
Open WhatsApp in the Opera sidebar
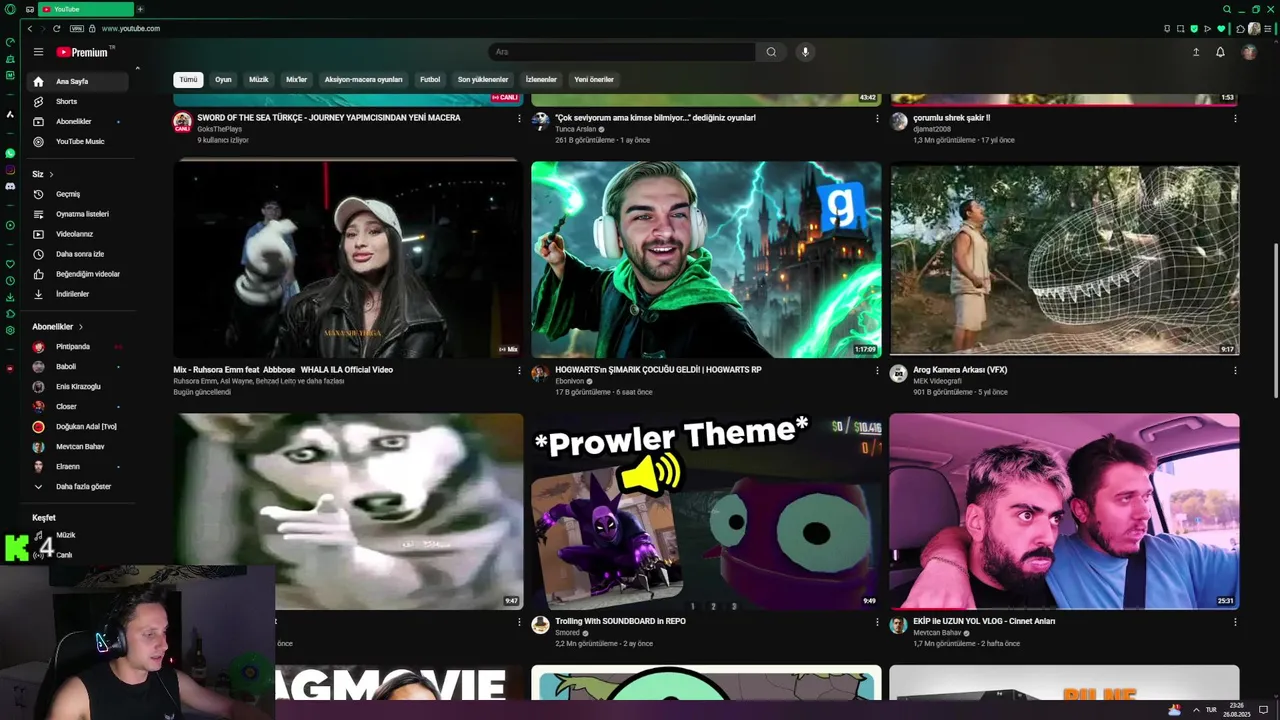point(10,153)
